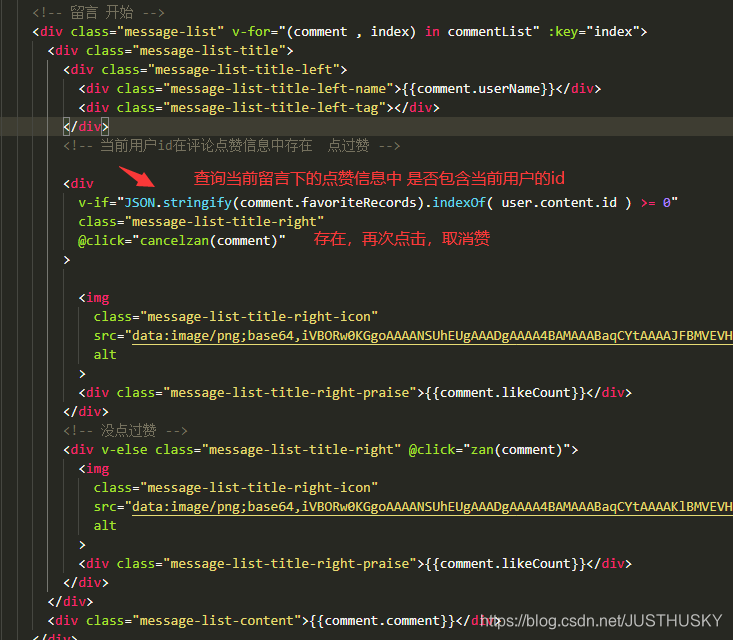Click the "cancelzan" handler name

click(174, 240)
